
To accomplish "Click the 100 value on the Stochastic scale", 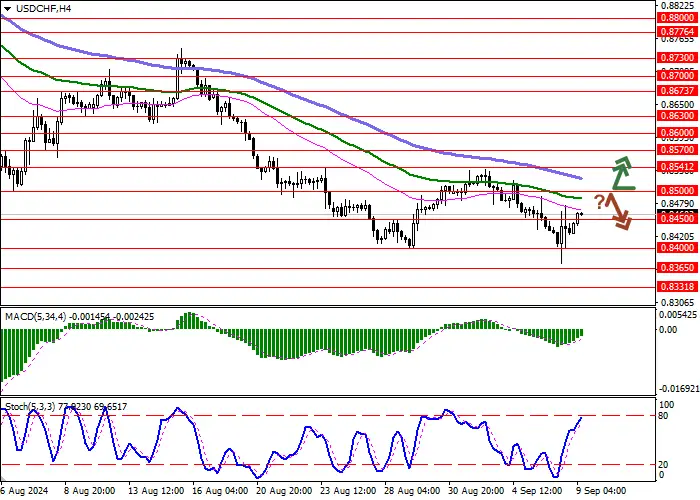I will pyautogui.click(x=667, y=405).
